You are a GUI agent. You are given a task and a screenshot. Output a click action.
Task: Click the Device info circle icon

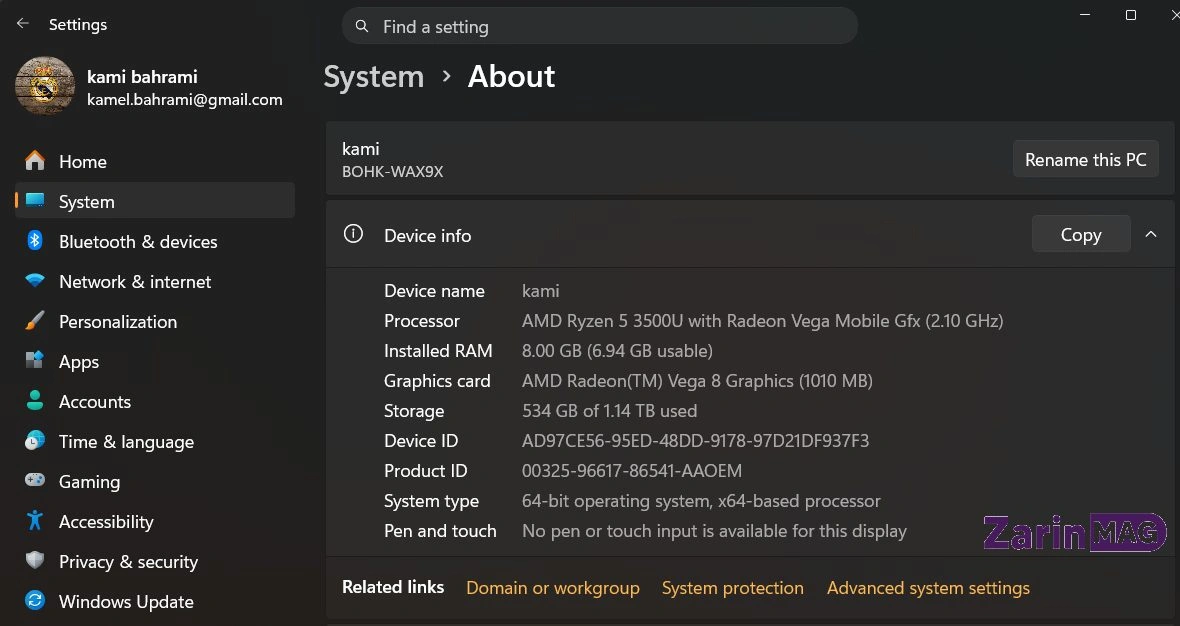pyautogui.click(x=353, y=234)
